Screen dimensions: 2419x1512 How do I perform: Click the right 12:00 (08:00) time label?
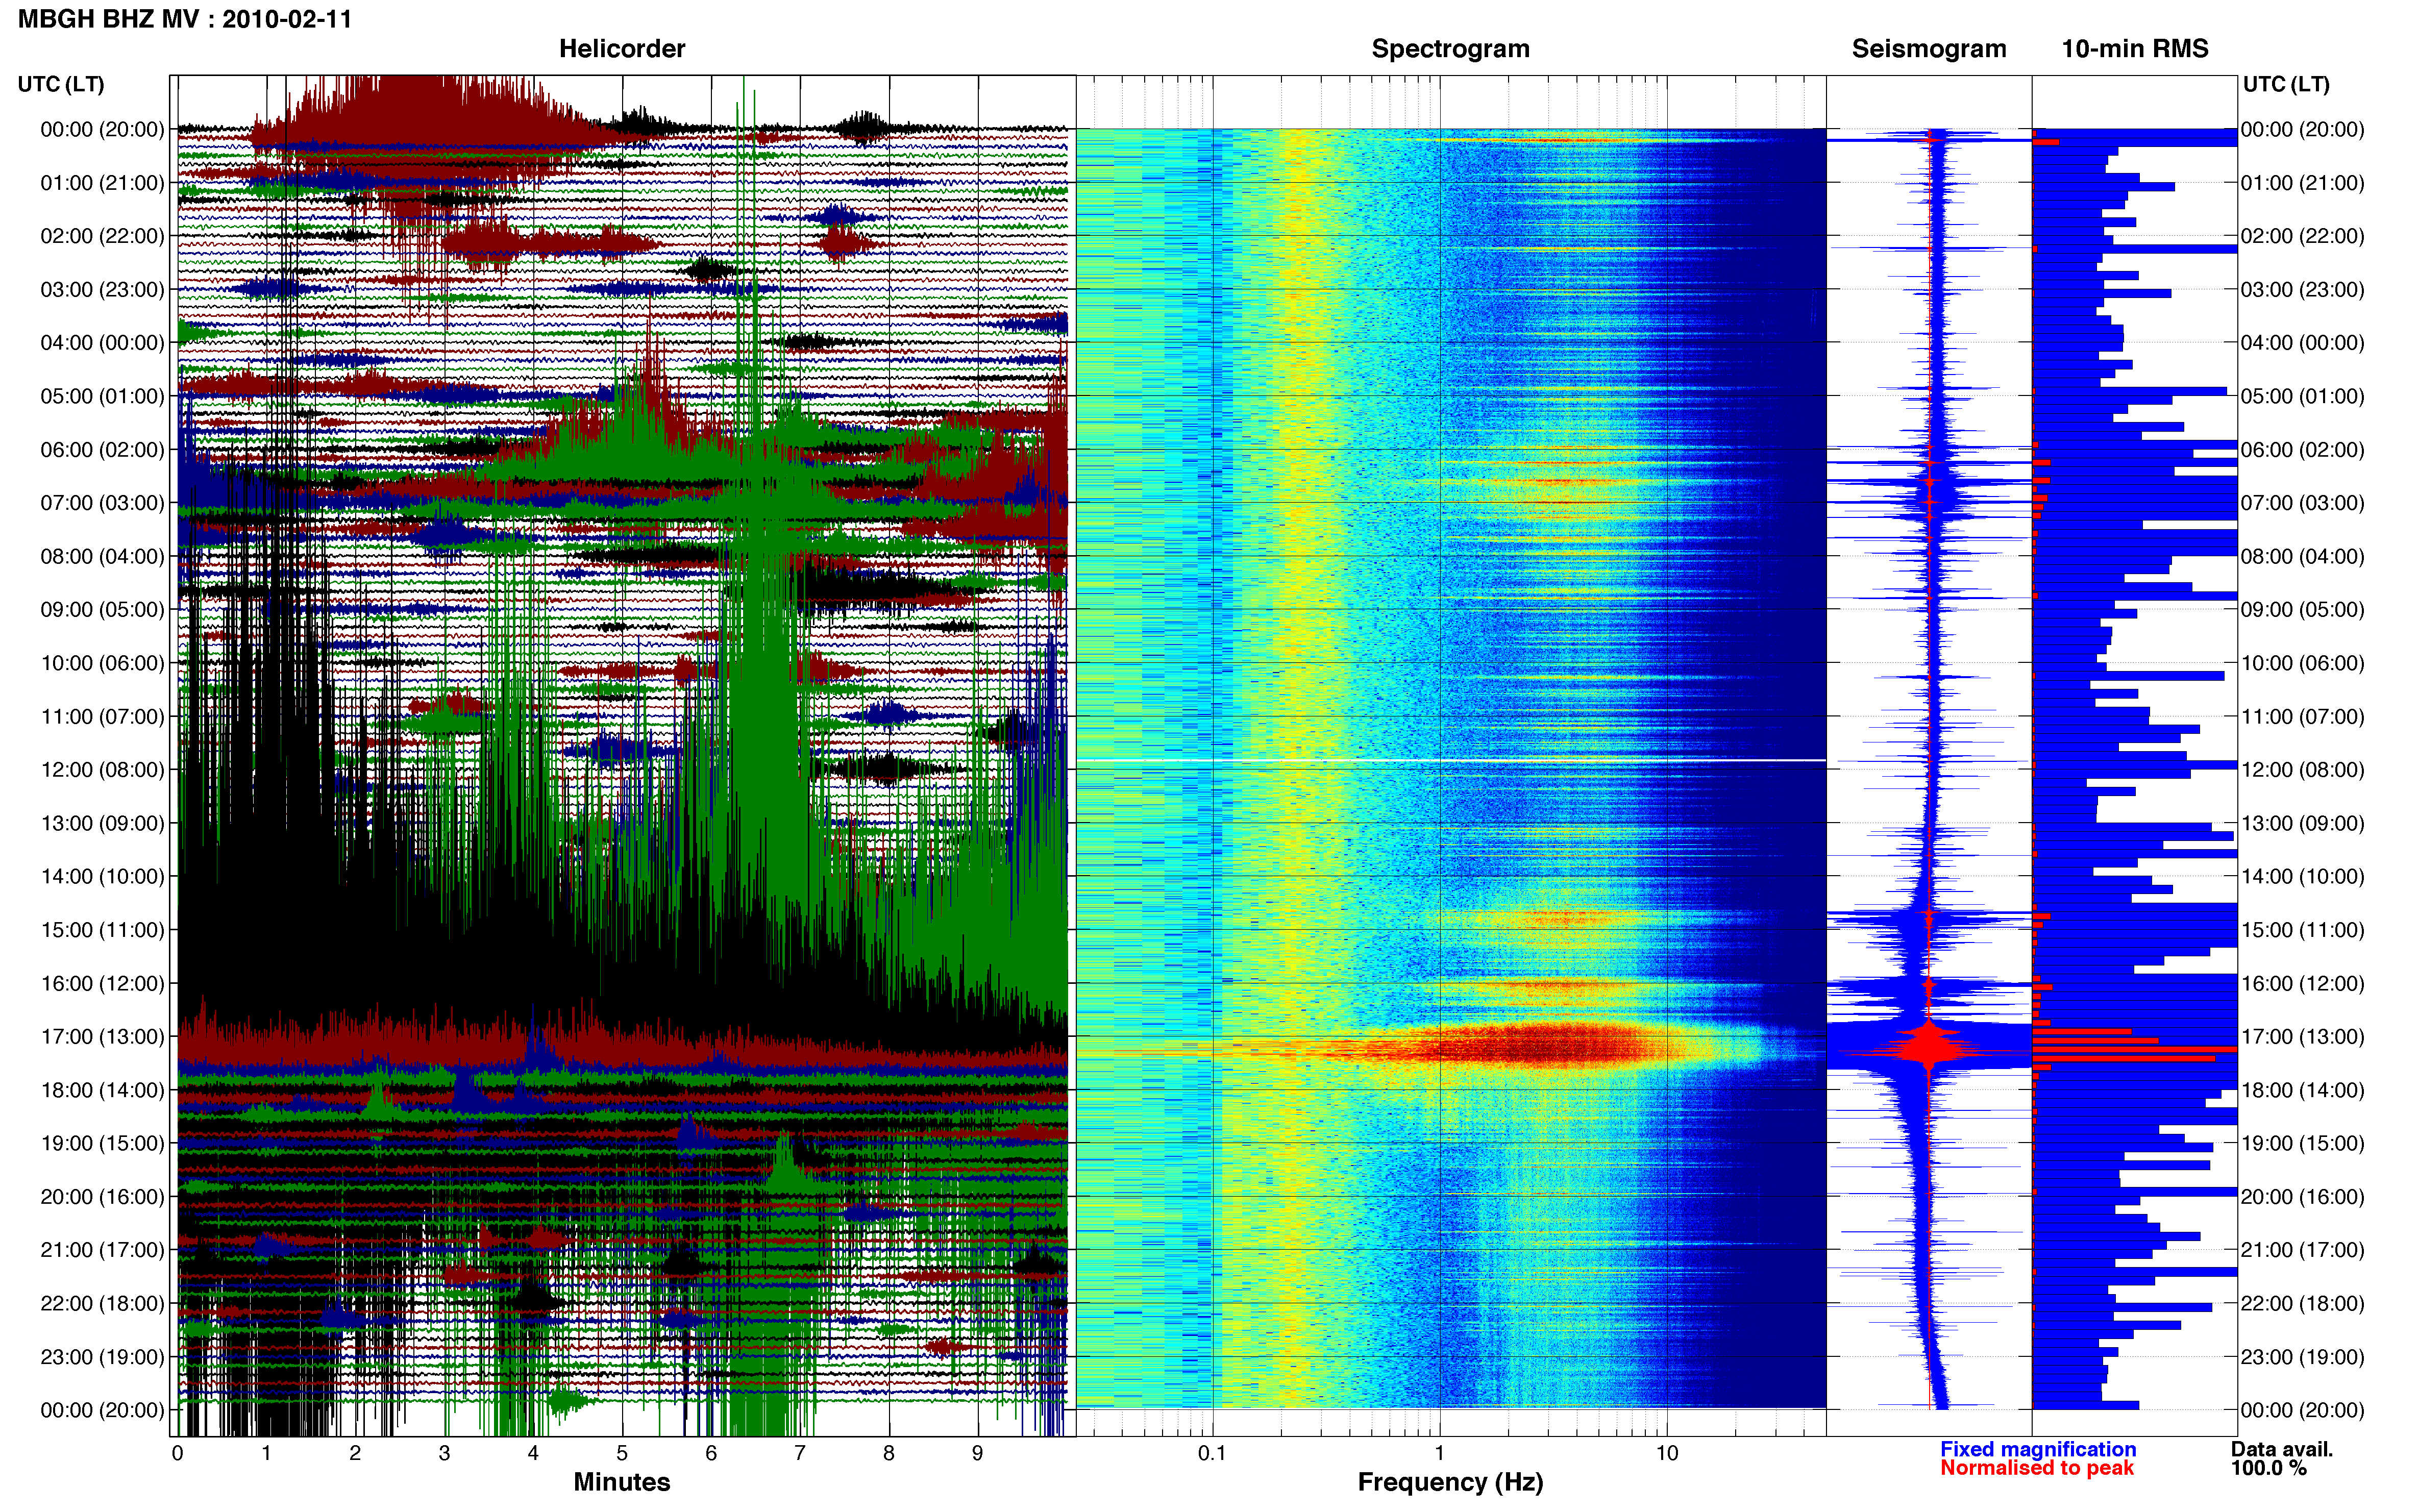pyautogui.click(x=2302, y=770)
